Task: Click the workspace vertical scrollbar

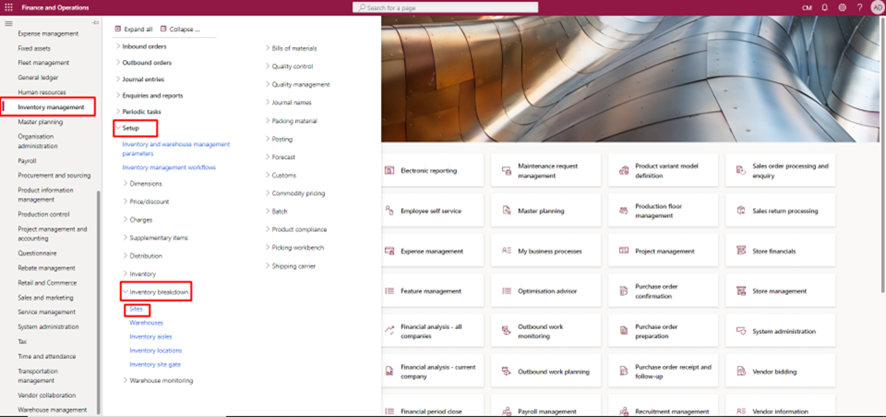Action: (x=883, y=154)
